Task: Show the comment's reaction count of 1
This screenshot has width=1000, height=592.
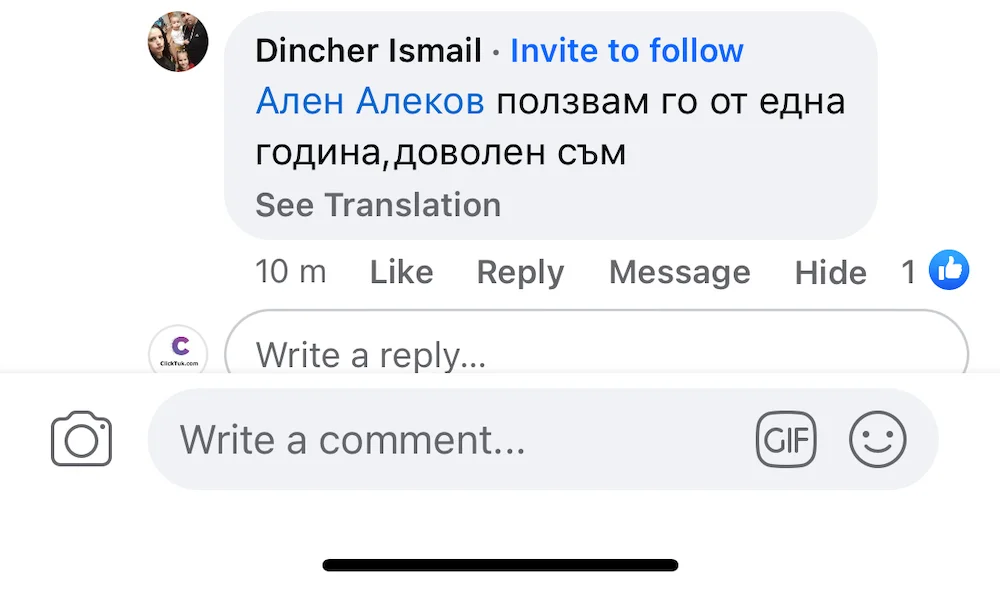Action: 908,272
